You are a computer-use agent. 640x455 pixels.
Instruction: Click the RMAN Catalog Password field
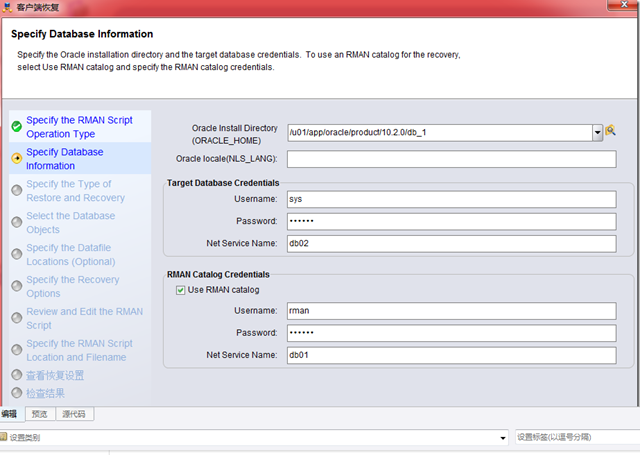coord(451,333)
